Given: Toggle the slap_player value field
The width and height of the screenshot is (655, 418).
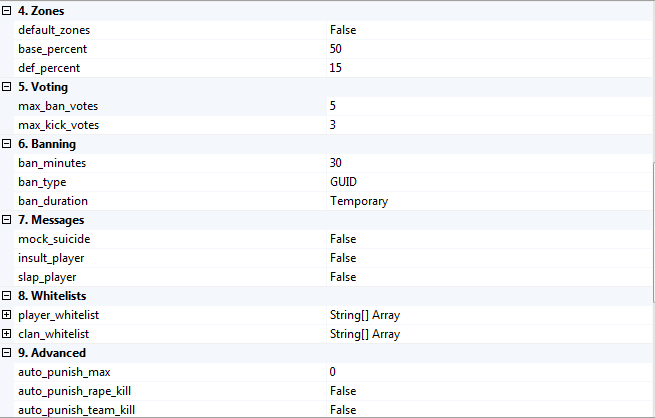Looking at the screenshot, I should coord(343,277).
